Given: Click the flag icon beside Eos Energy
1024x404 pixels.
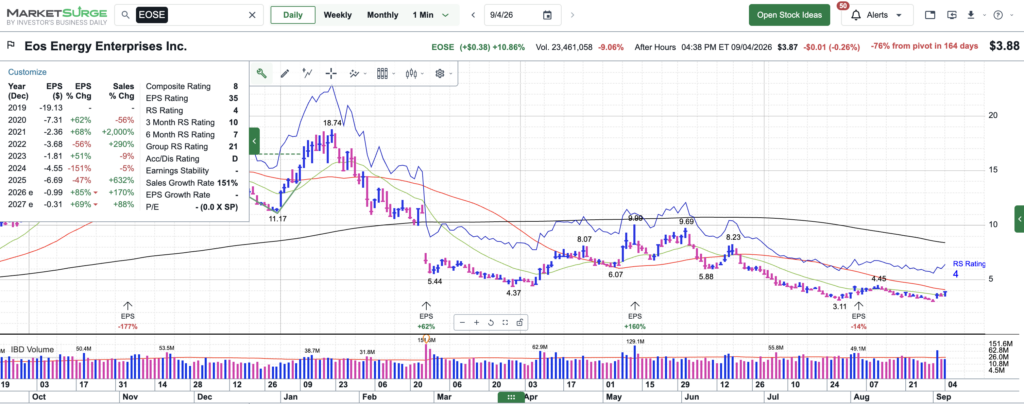Looking at the screenshot, I should click(11, 46).
